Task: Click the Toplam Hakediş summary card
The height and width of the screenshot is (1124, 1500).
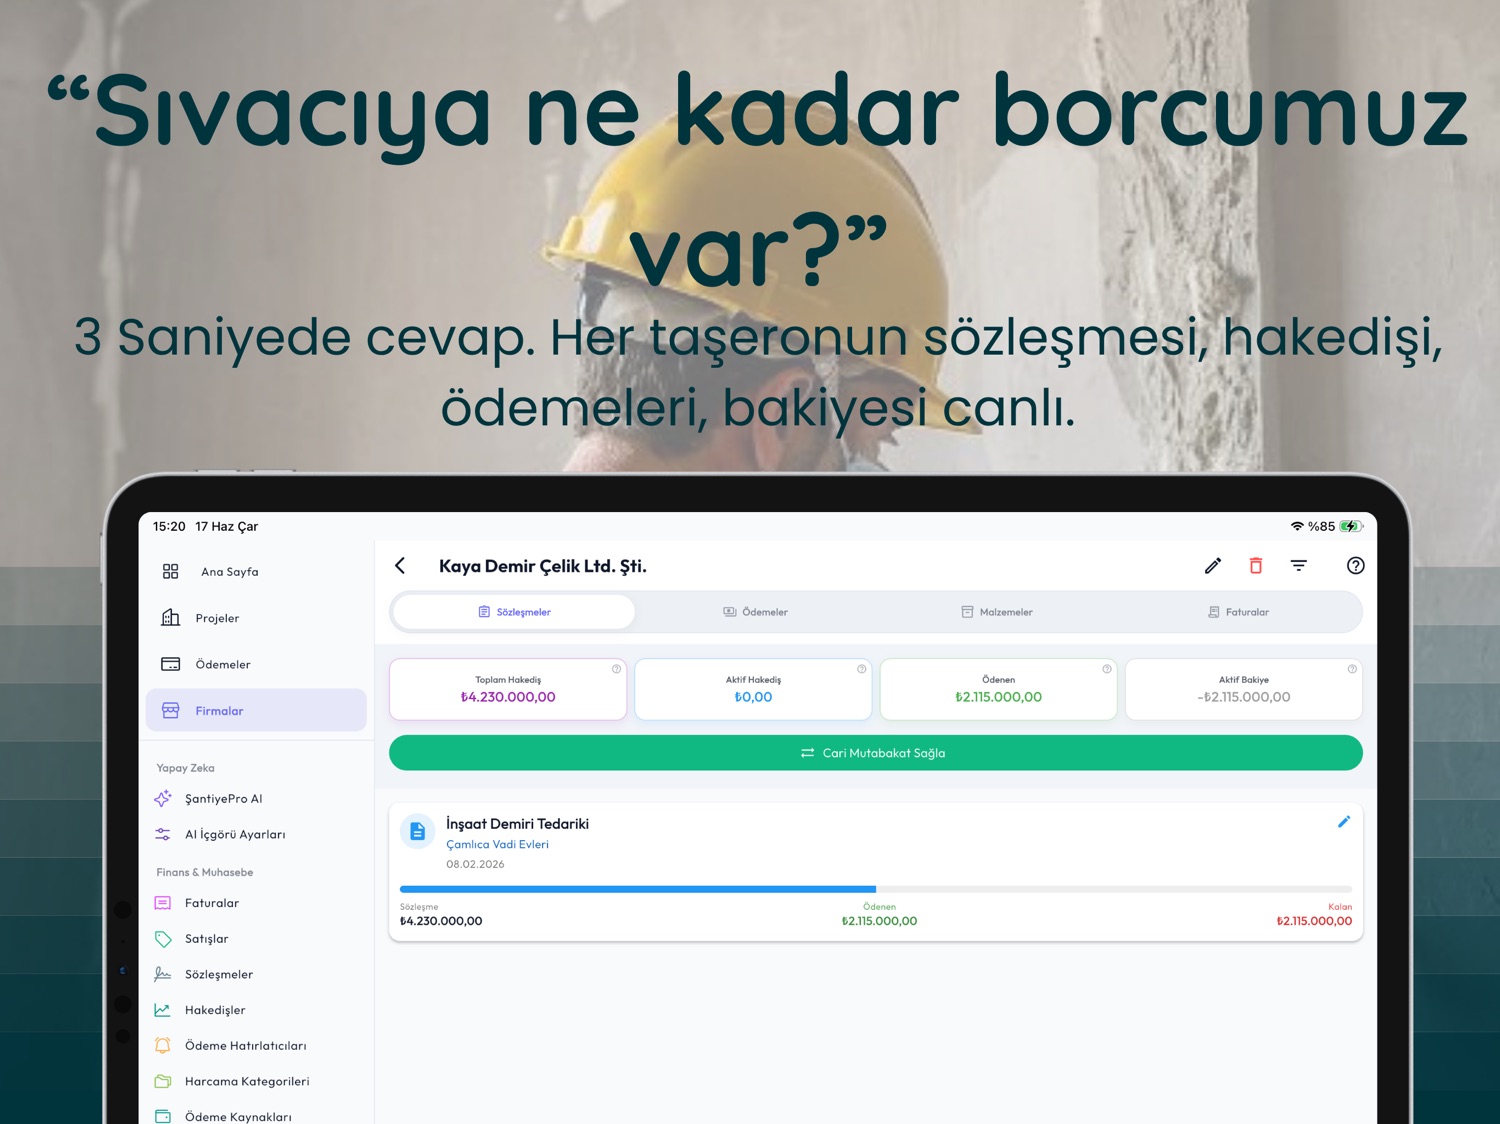Action: click(508, 689)
